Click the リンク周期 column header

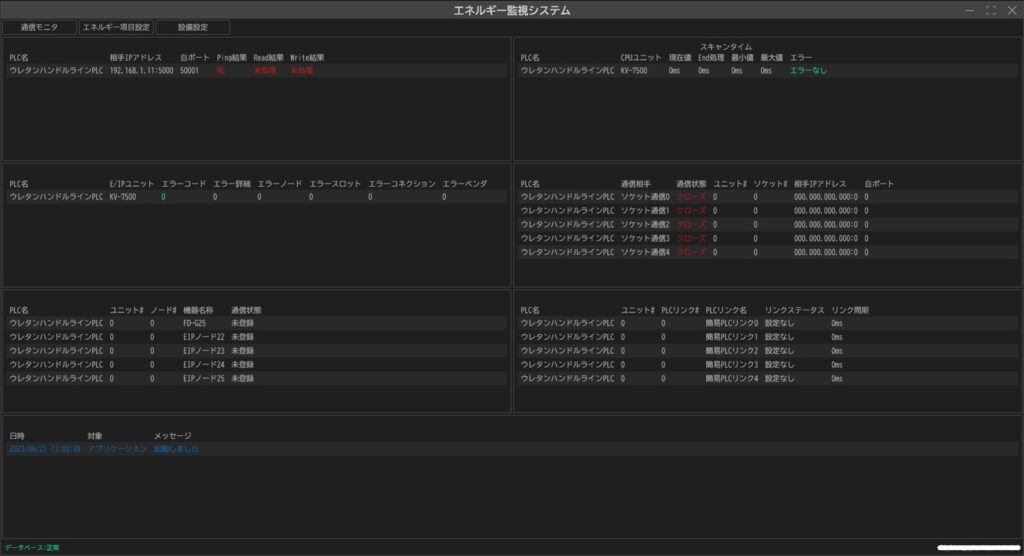pyautogui.click(x=850, y=310)
